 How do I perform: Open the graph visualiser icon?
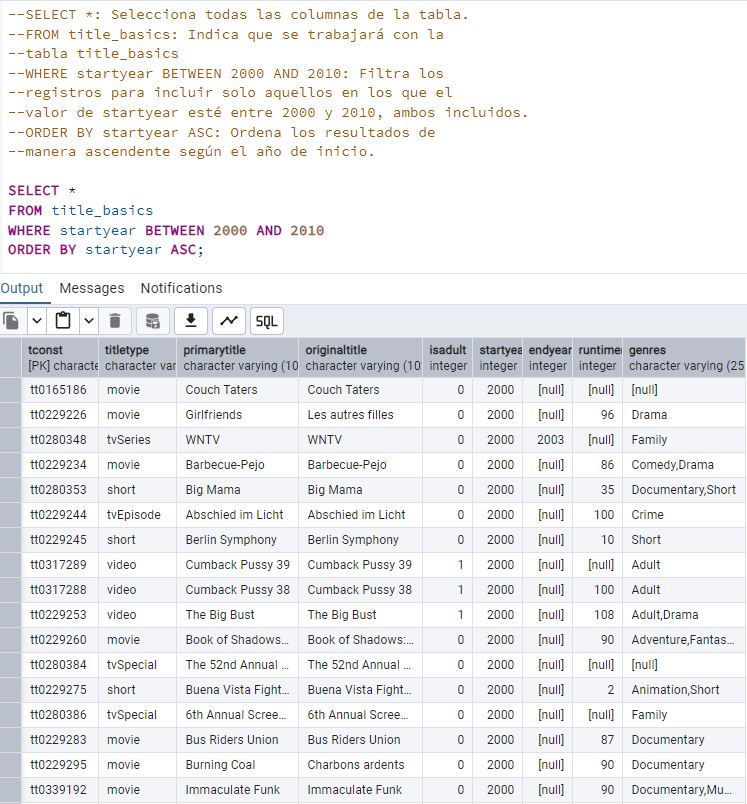(x=229, y=321)
